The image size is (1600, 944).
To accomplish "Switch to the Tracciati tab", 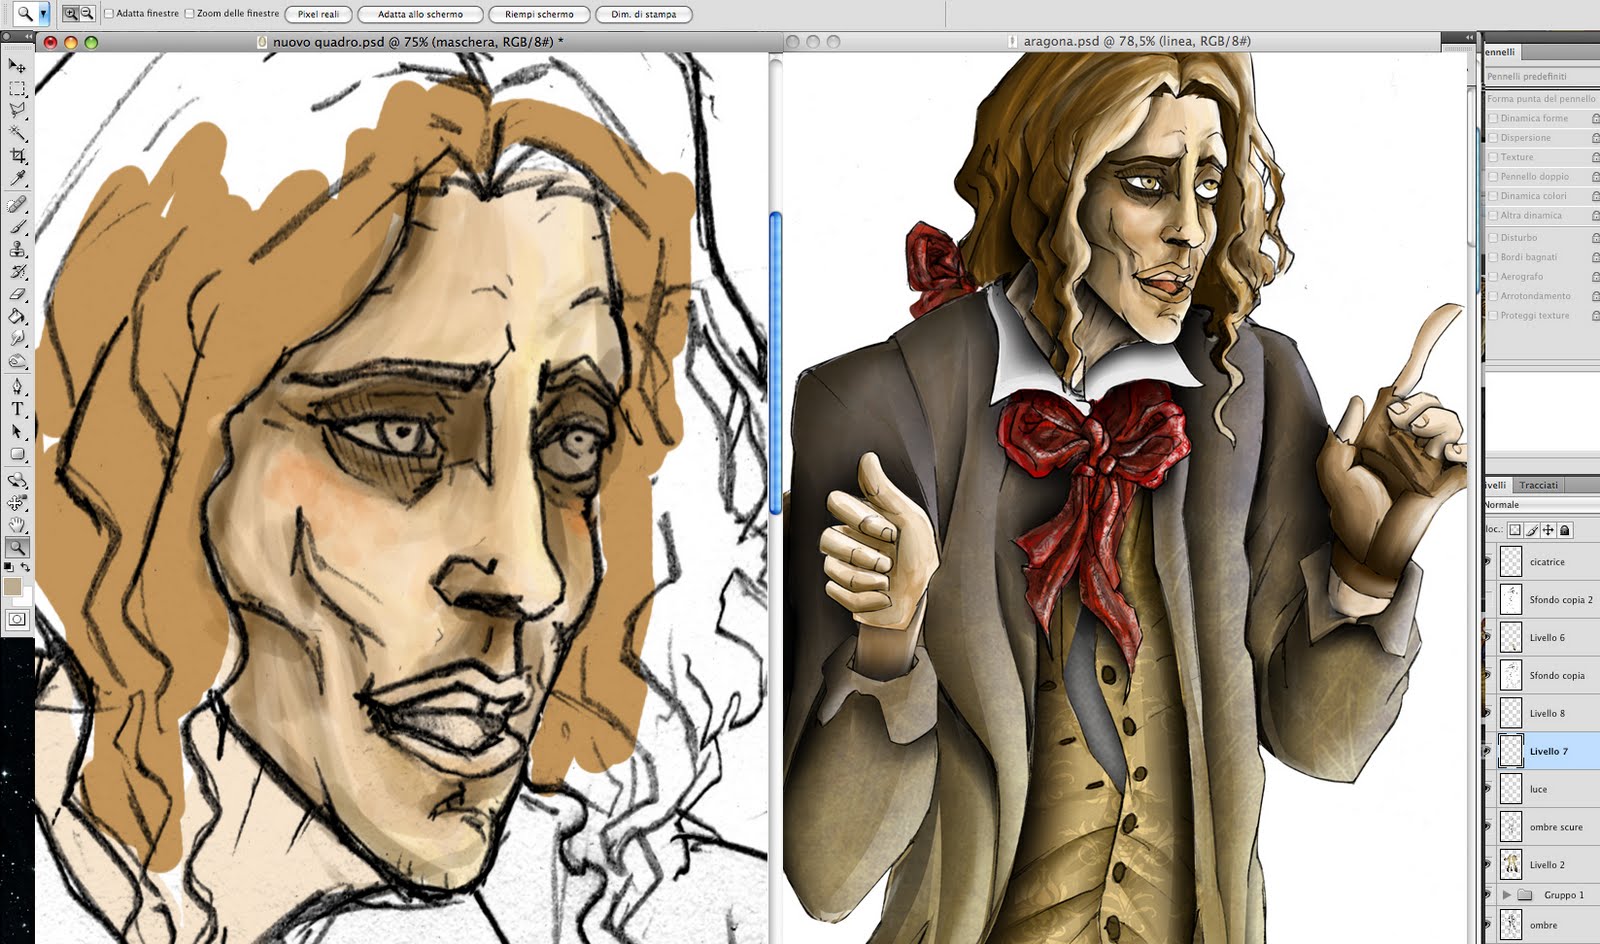I will pyautogui.click(x=1539, y=485).
